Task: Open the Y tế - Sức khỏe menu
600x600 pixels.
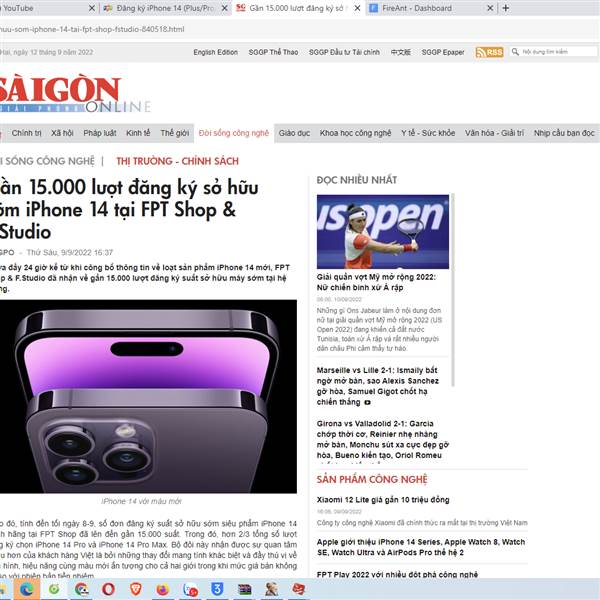Action: [428, 133]
